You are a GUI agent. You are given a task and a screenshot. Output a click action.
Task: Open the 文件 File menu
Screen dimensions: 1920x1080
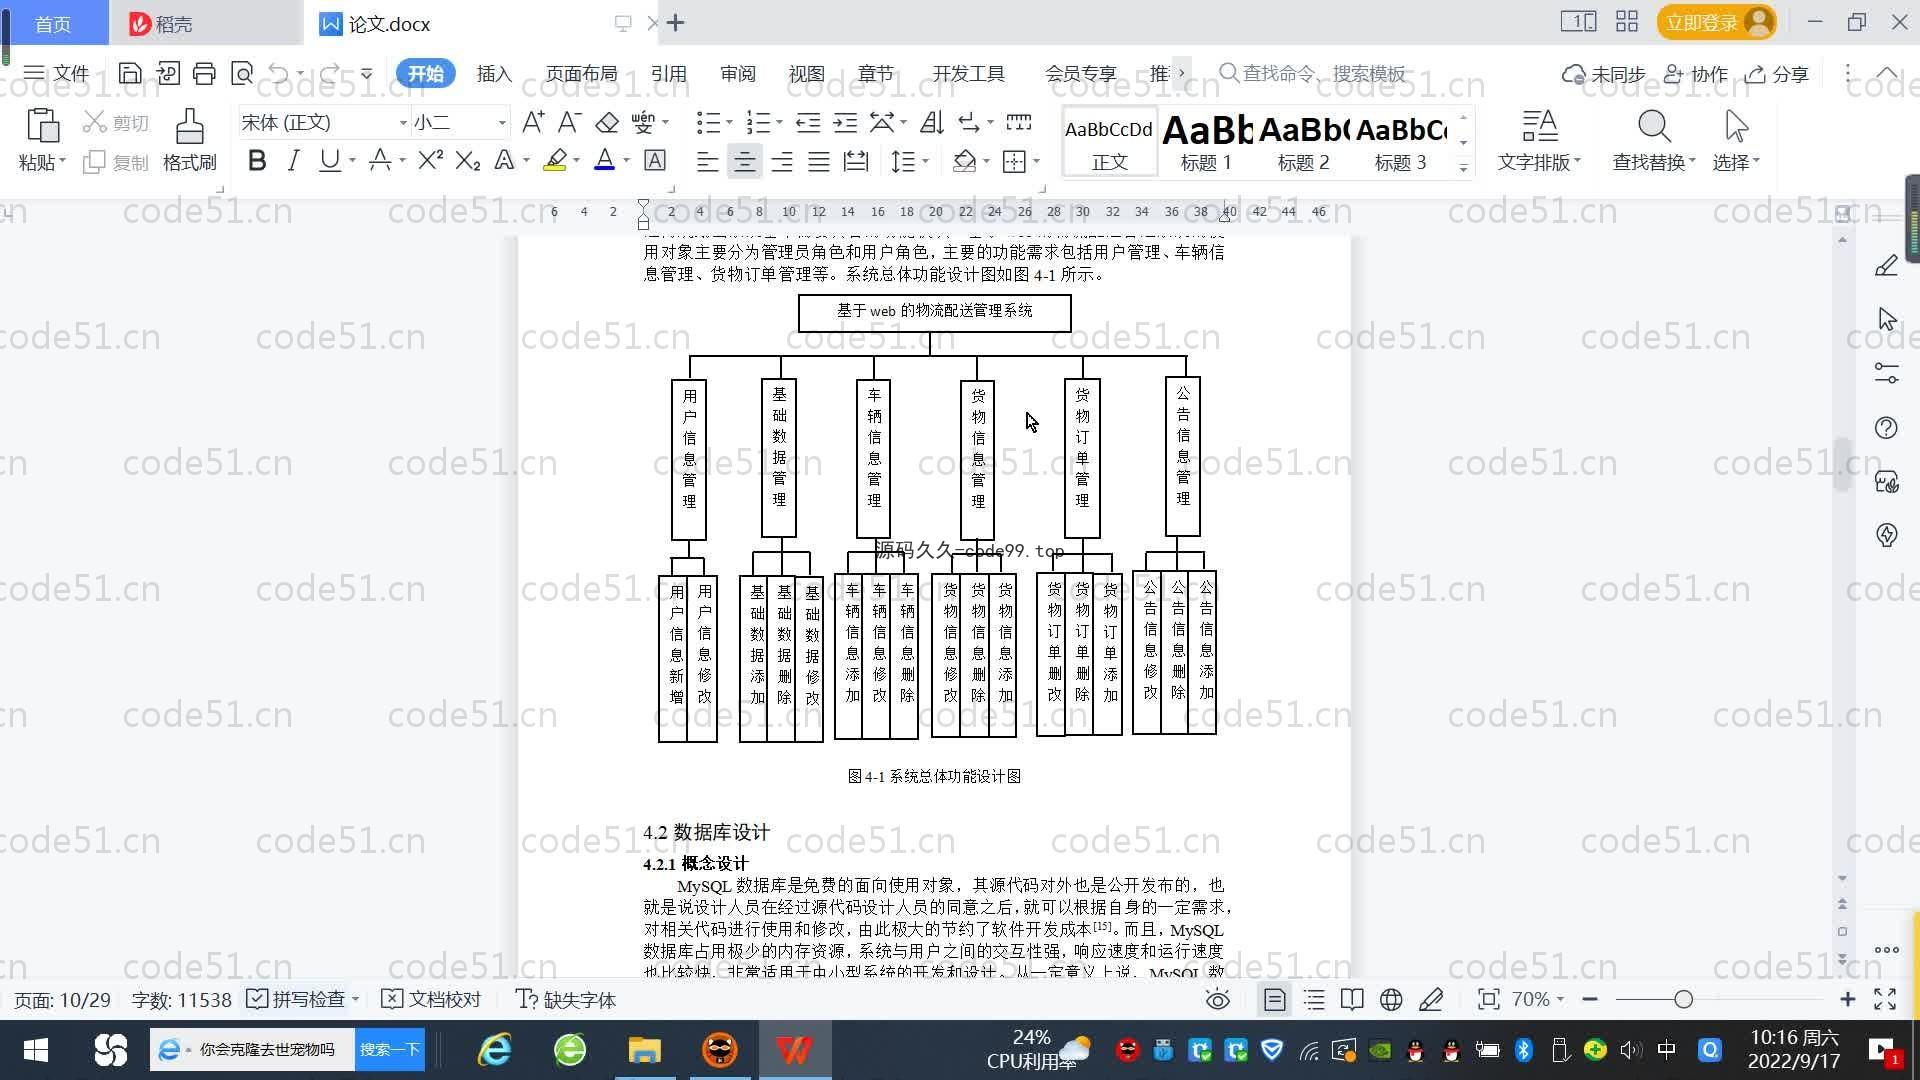click(56, 73)
